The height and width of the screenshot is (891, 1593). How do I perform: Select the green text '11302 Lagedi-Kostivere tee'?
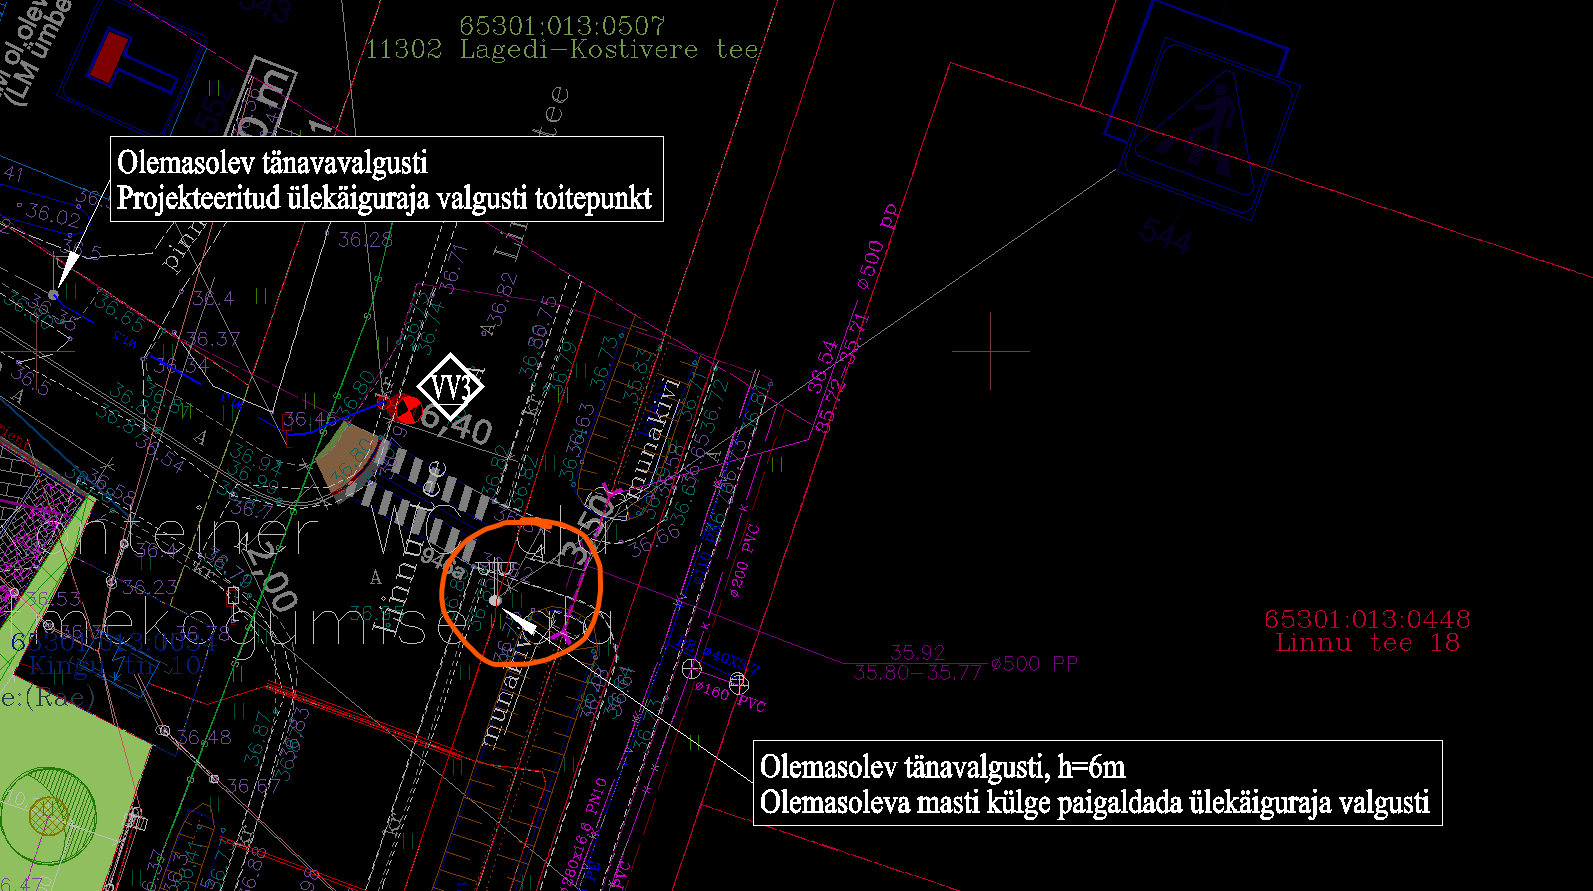[561, 50]
